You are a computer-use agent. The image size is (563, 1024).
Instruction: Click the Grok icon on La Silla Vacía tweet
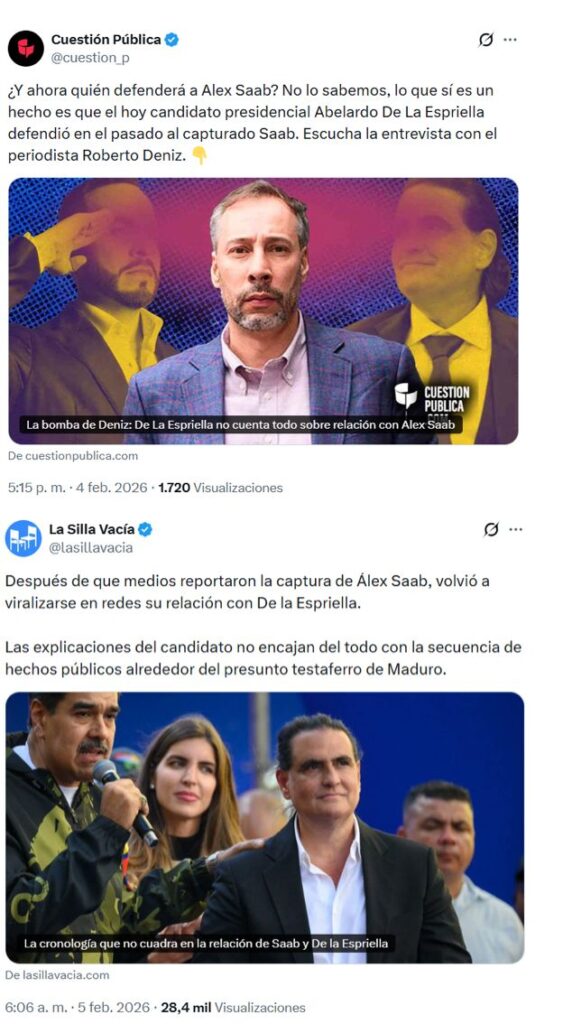[491, 530]
